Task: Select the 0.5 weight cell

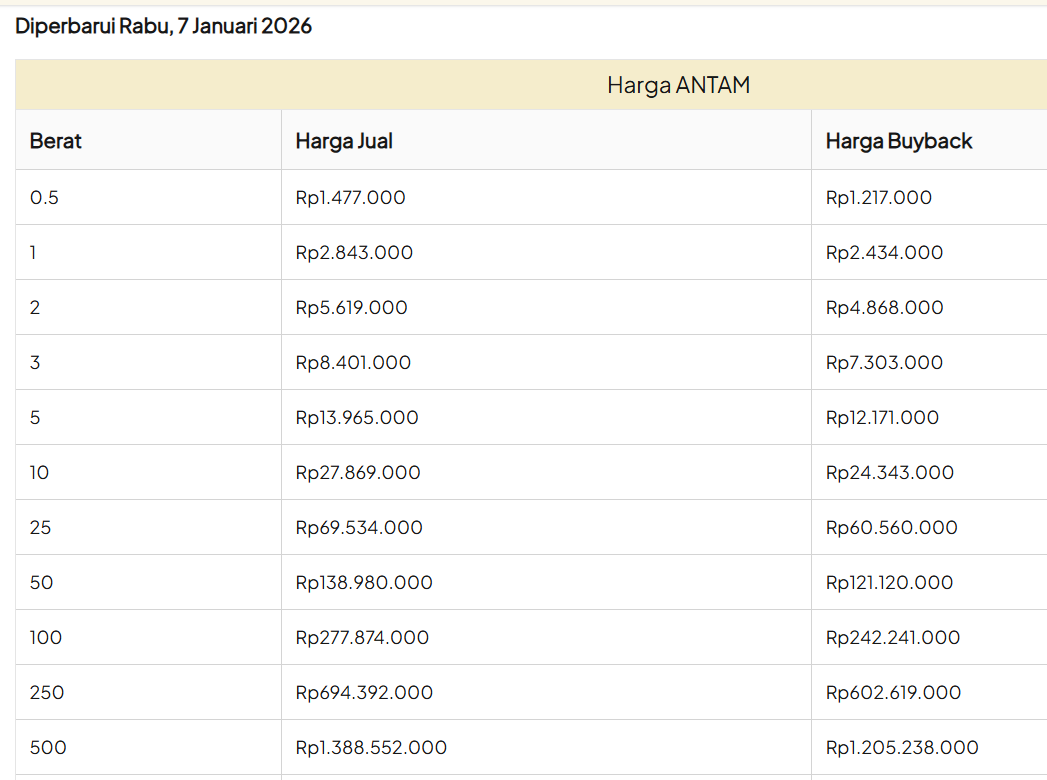Action: (x=44, y=198)
